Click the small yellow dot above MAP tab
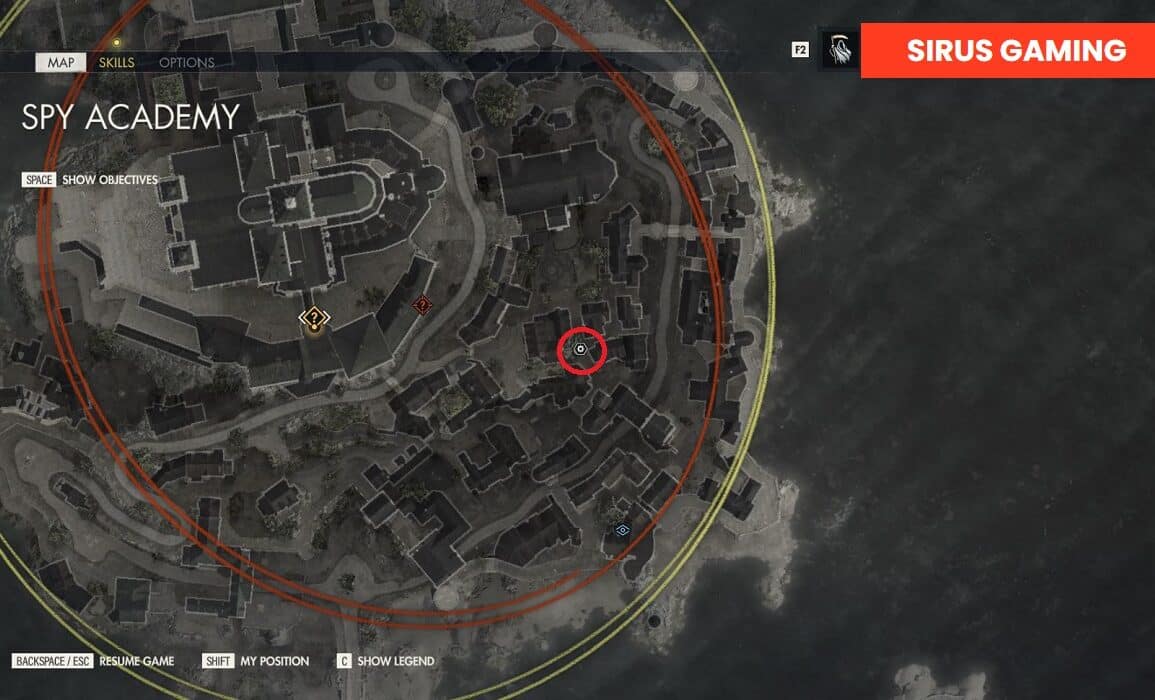This screenshot has height=700, width=1155. pyautogui.click(x=116, y=43)
